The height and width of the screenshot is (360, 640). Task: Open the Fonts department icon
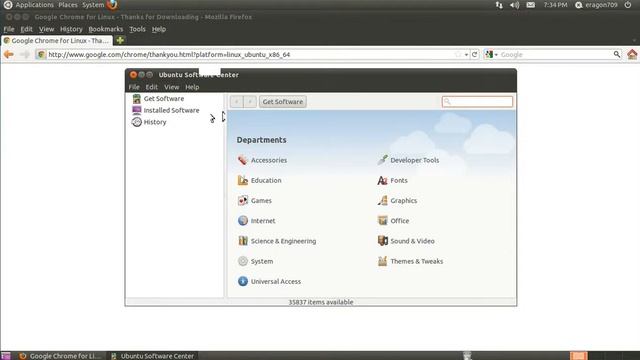382,180
